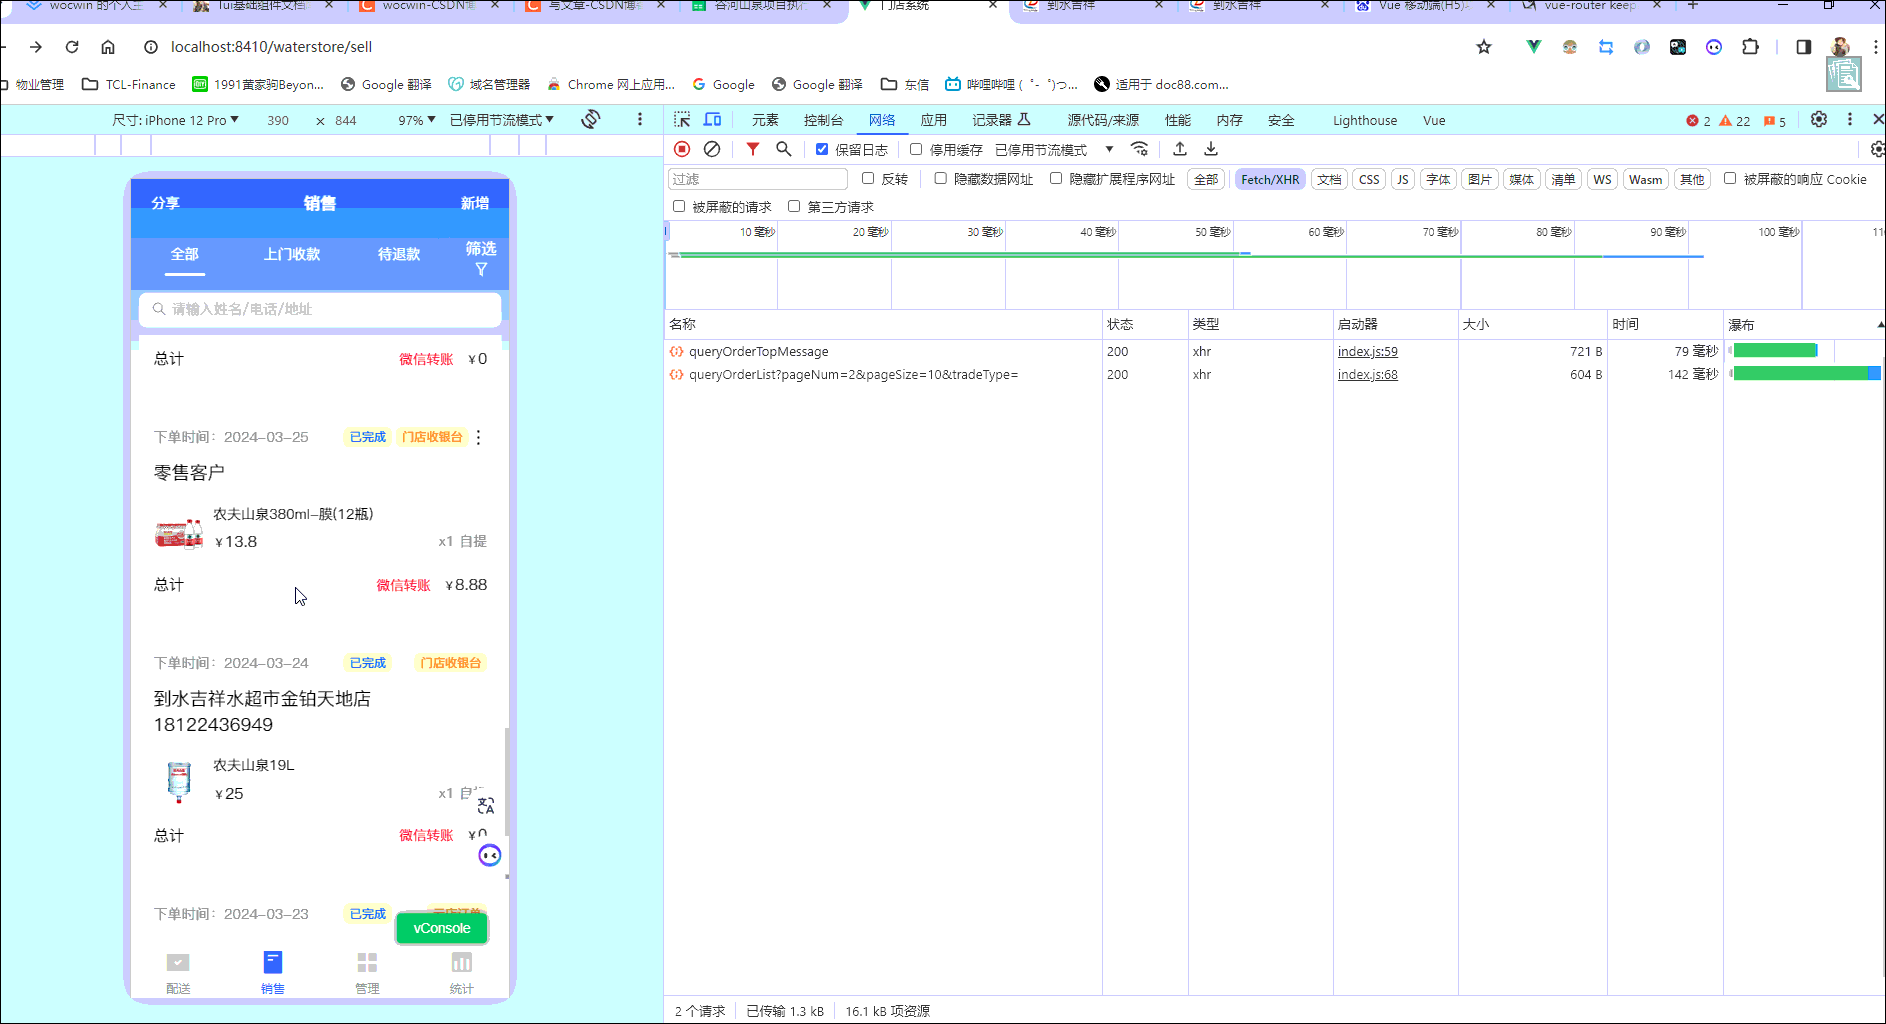1886x1024 pixels.
Task: Open device toolbar 已停用节流模式 dropdown
Action: (501, 120)
